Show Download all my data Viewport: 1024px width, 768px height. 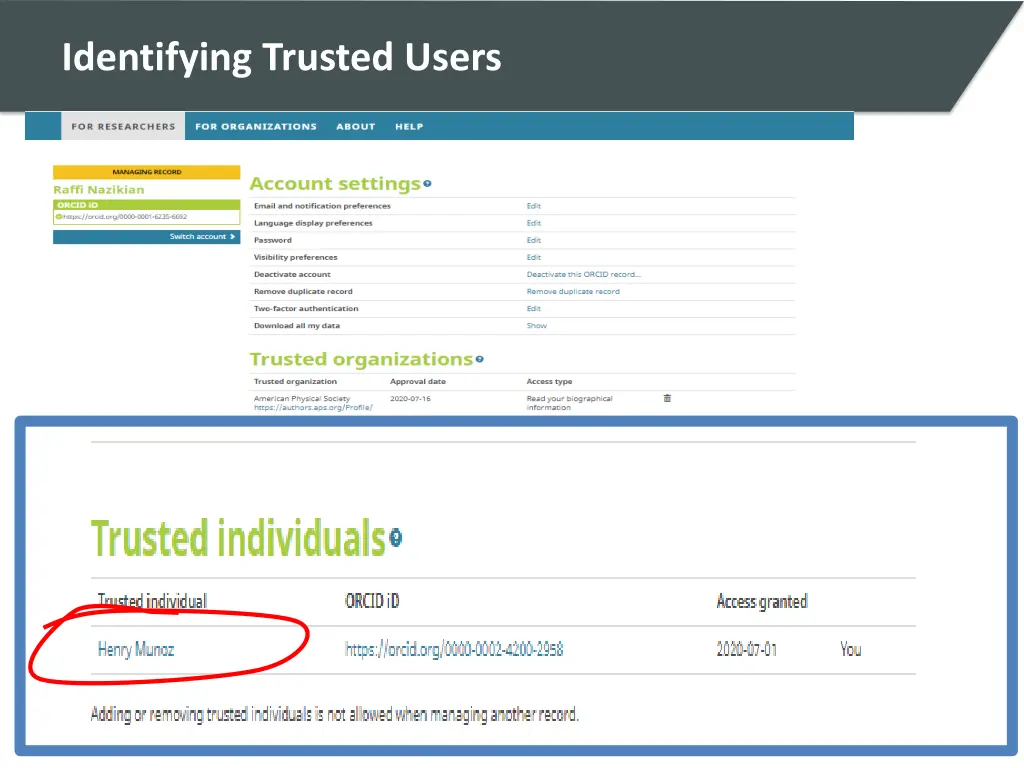(x=537, y=325)
